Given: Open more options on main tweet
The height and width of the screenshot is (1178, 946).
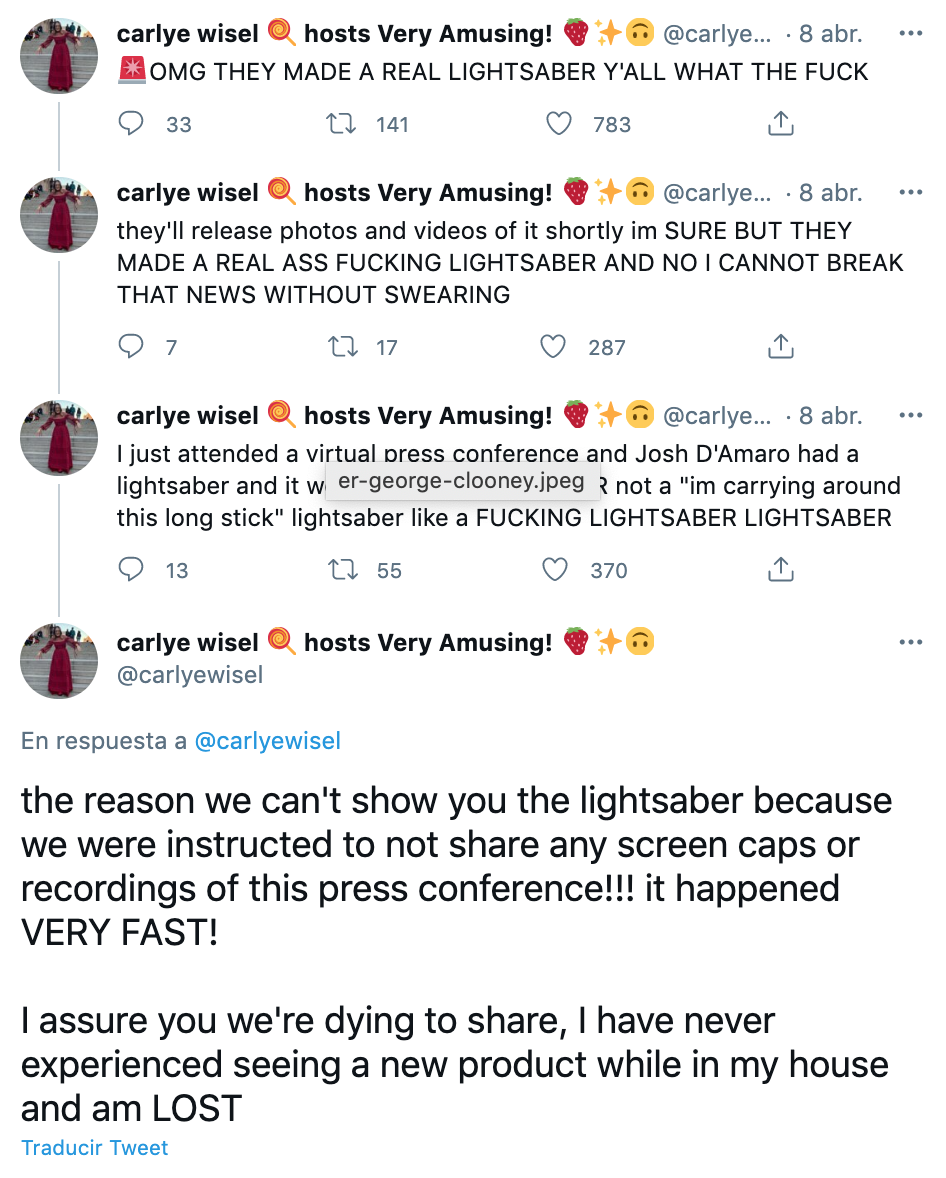Looking at the screenshot, I should 910,642.
